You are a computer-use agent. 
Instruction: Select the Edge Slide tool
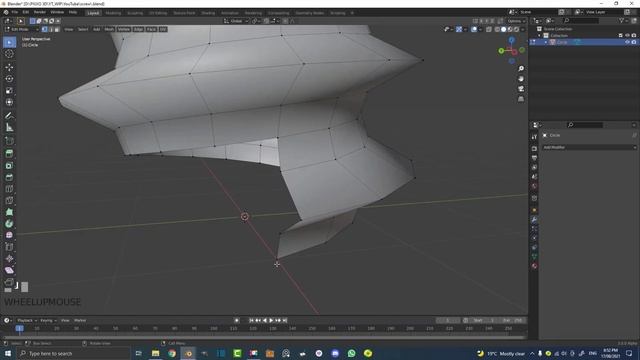point(9,247)
